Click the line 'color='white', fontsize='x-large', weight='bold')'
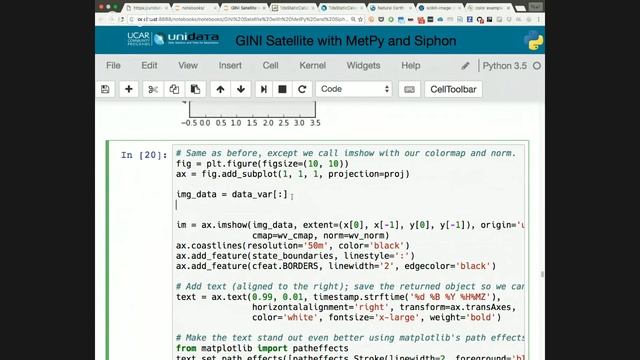The width and height of the screenshot is (640, 360). pos(376,317)
